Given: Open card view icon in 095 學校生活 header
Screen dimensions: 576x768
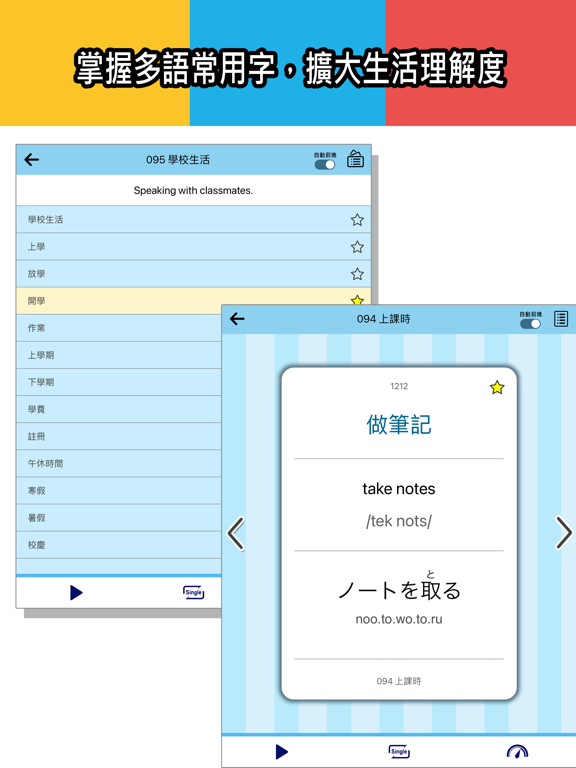Looking at the screenshot, I should click(355, 159).
